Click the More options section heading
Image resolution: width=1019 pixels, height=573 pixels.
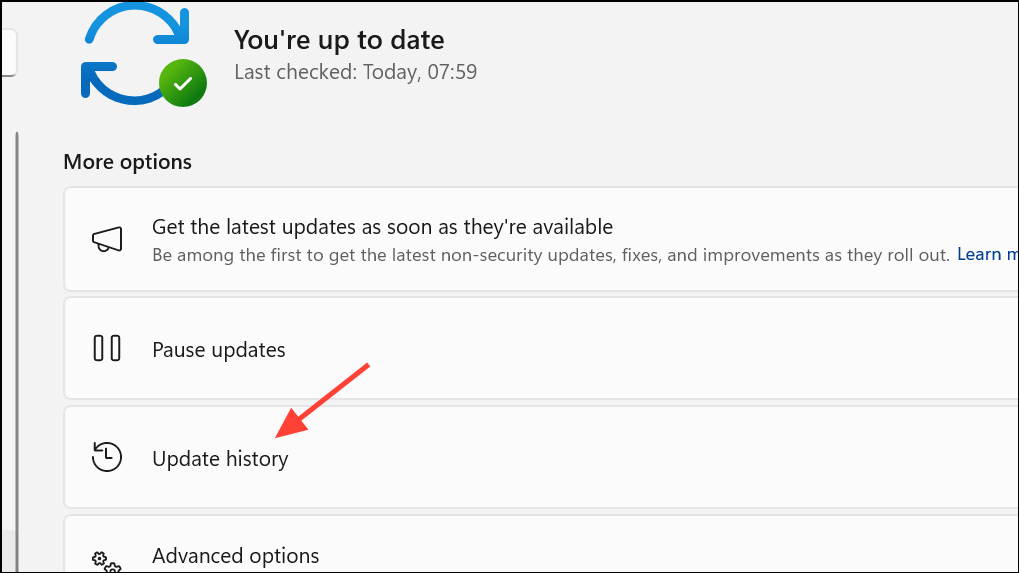tap(127, 162)
